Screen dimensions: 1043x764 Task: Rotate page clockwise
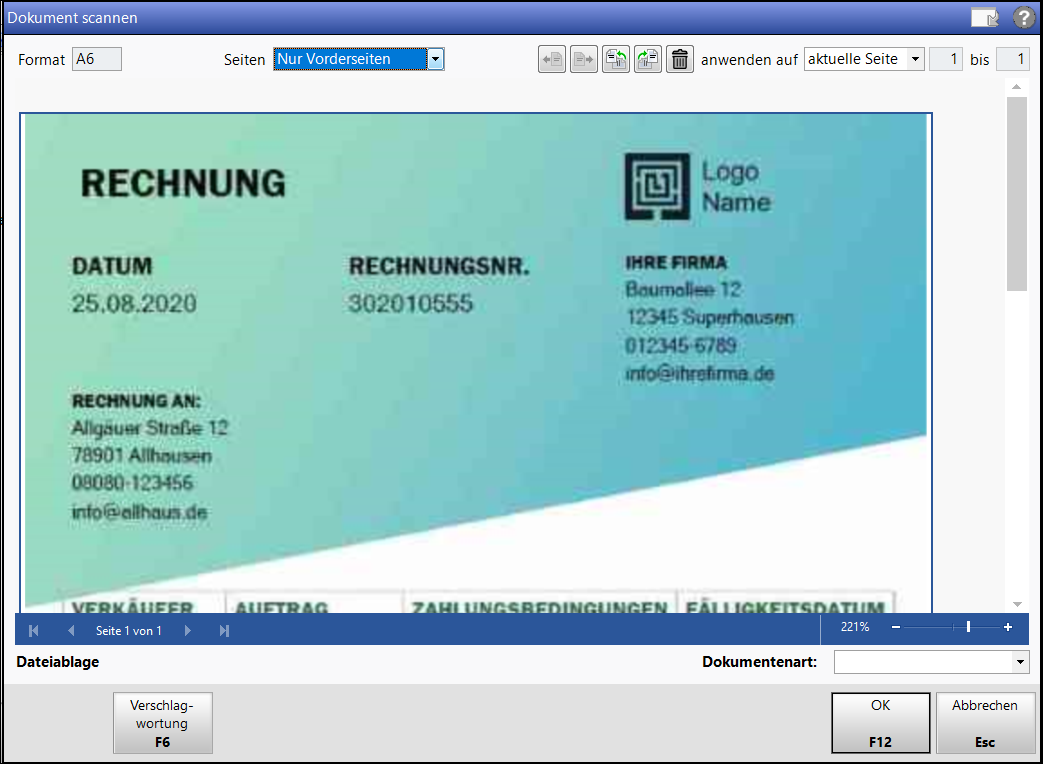pyautogui.click(x=647, y=60)
